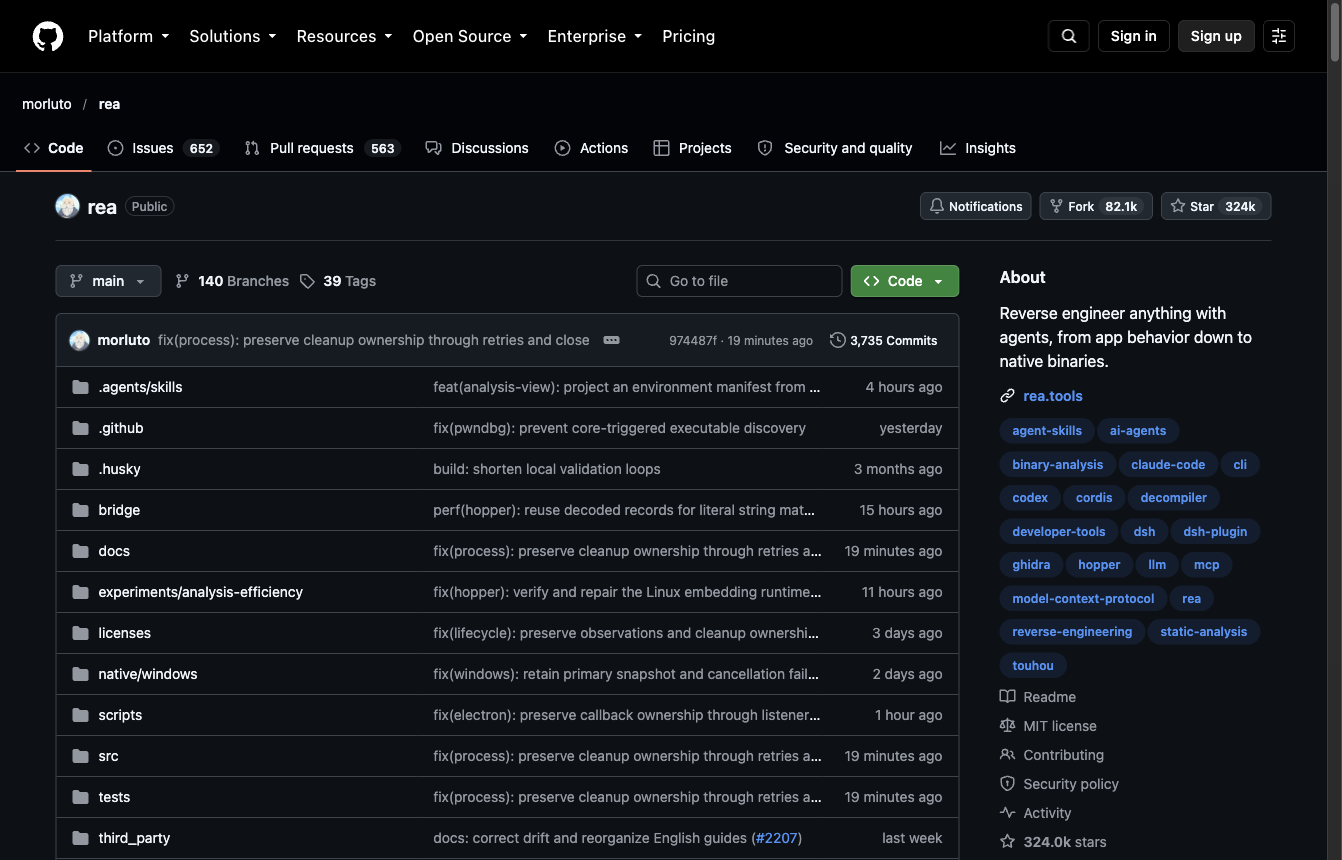This screenshot has height=860, width=1342.
Task: Click the Sign up button
Action: point(1216,36)
